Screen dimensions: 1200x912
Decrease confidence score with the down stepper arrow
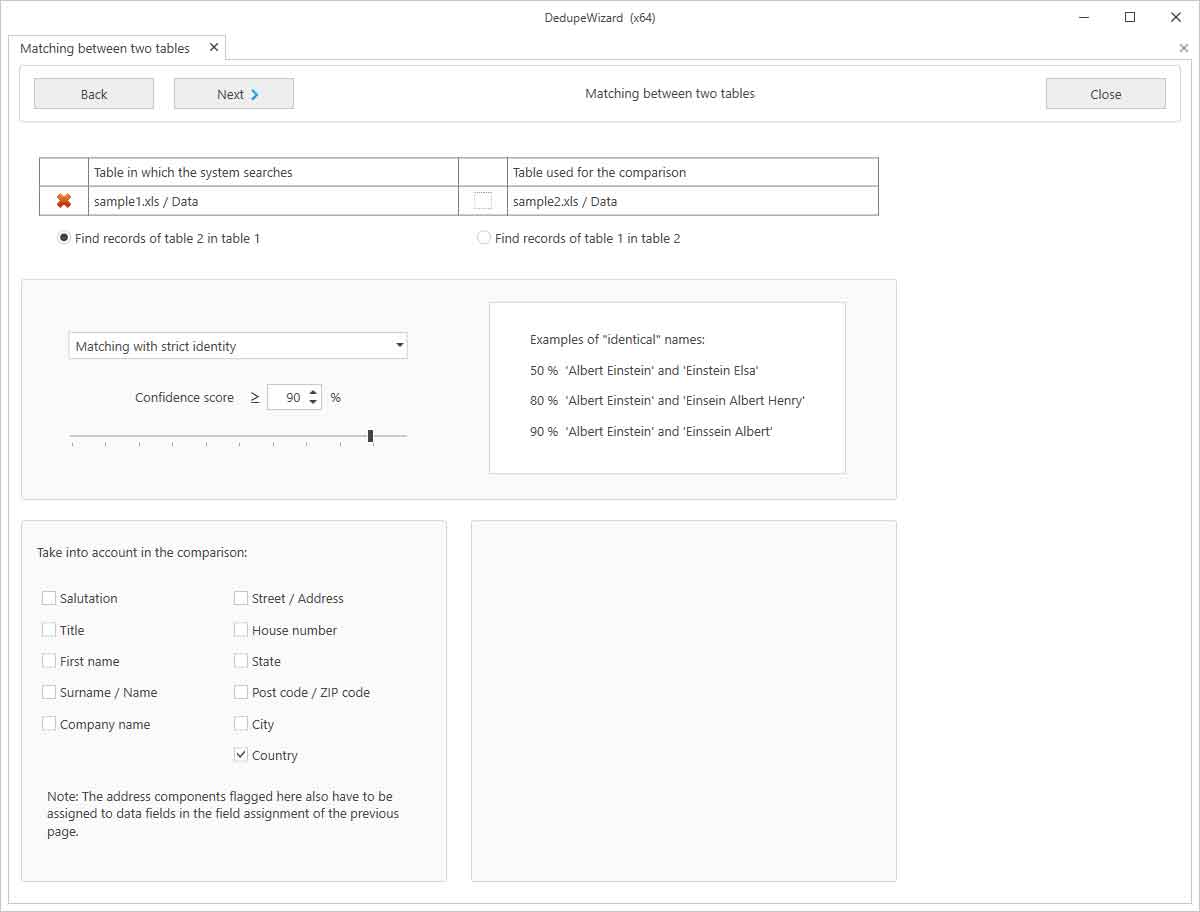point(313,402)
